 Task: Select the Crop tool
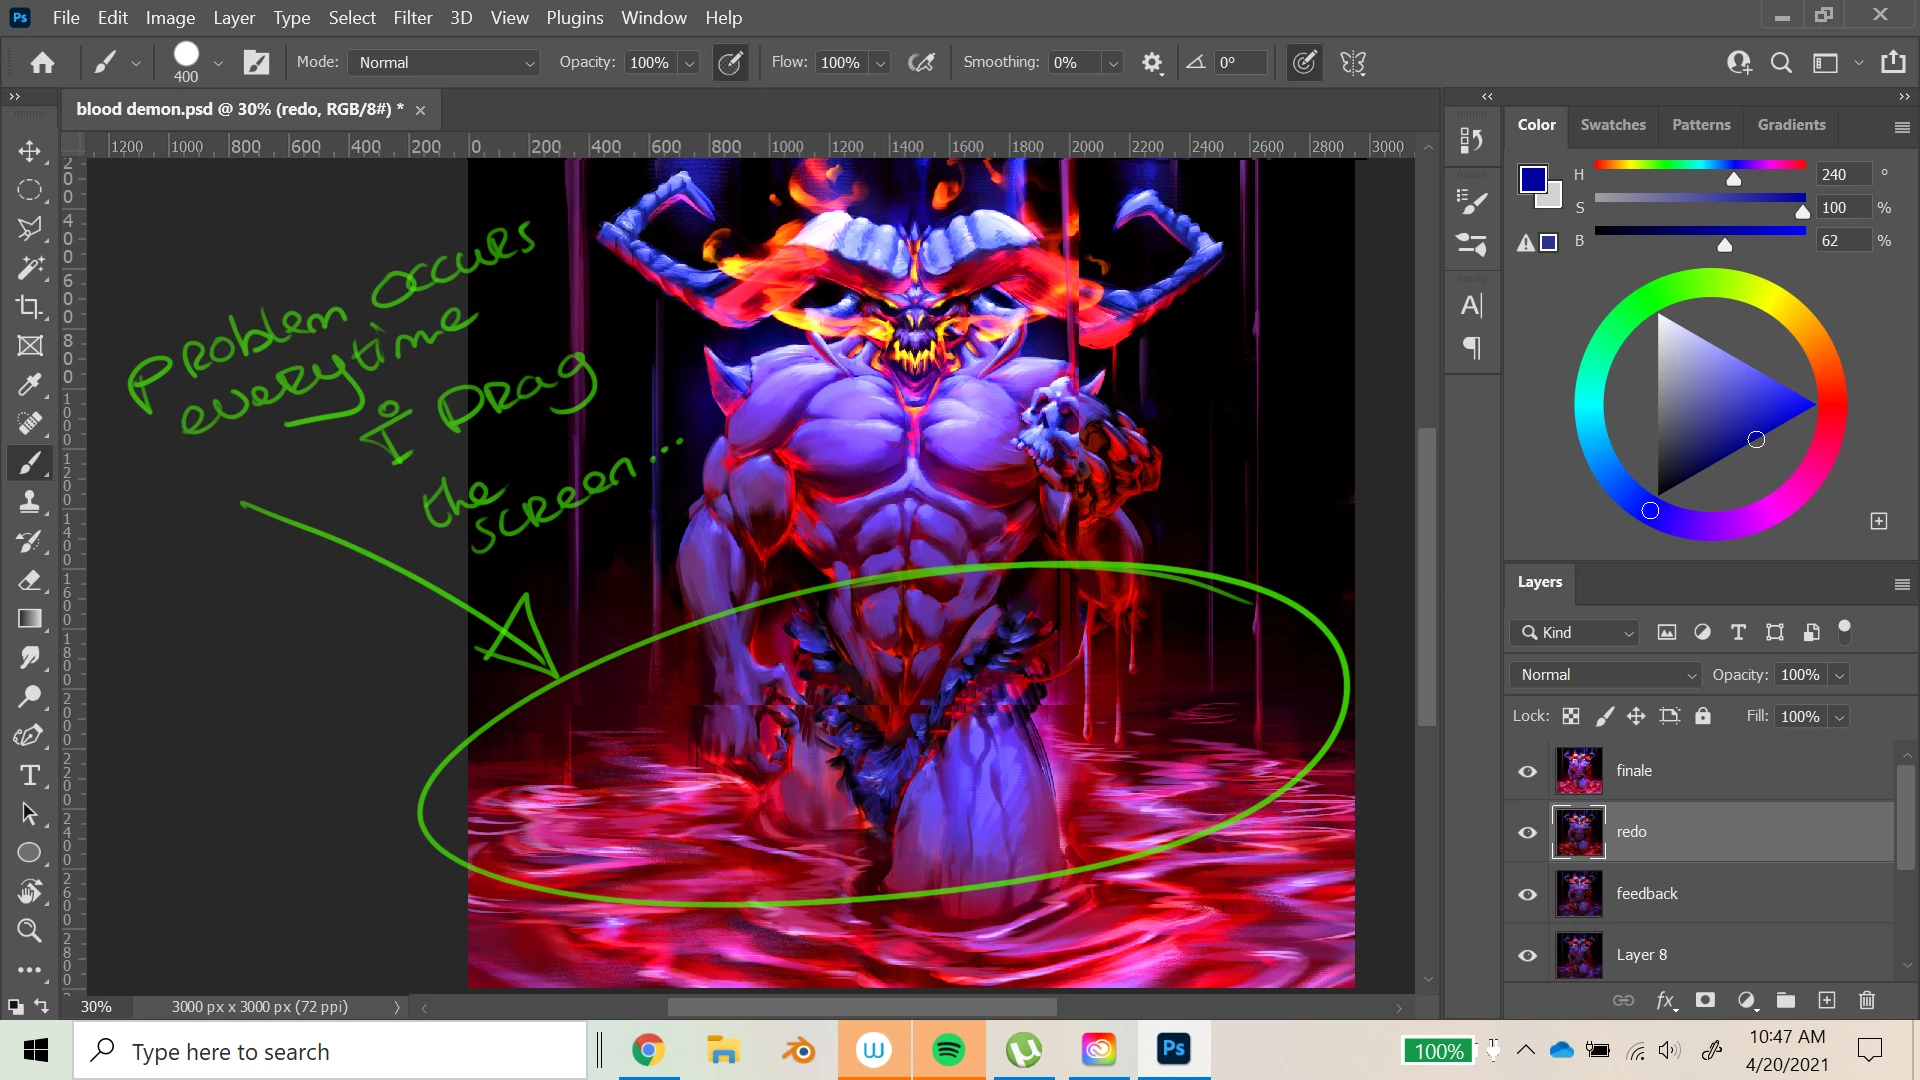pyautogui.click(x=29, y=307)
